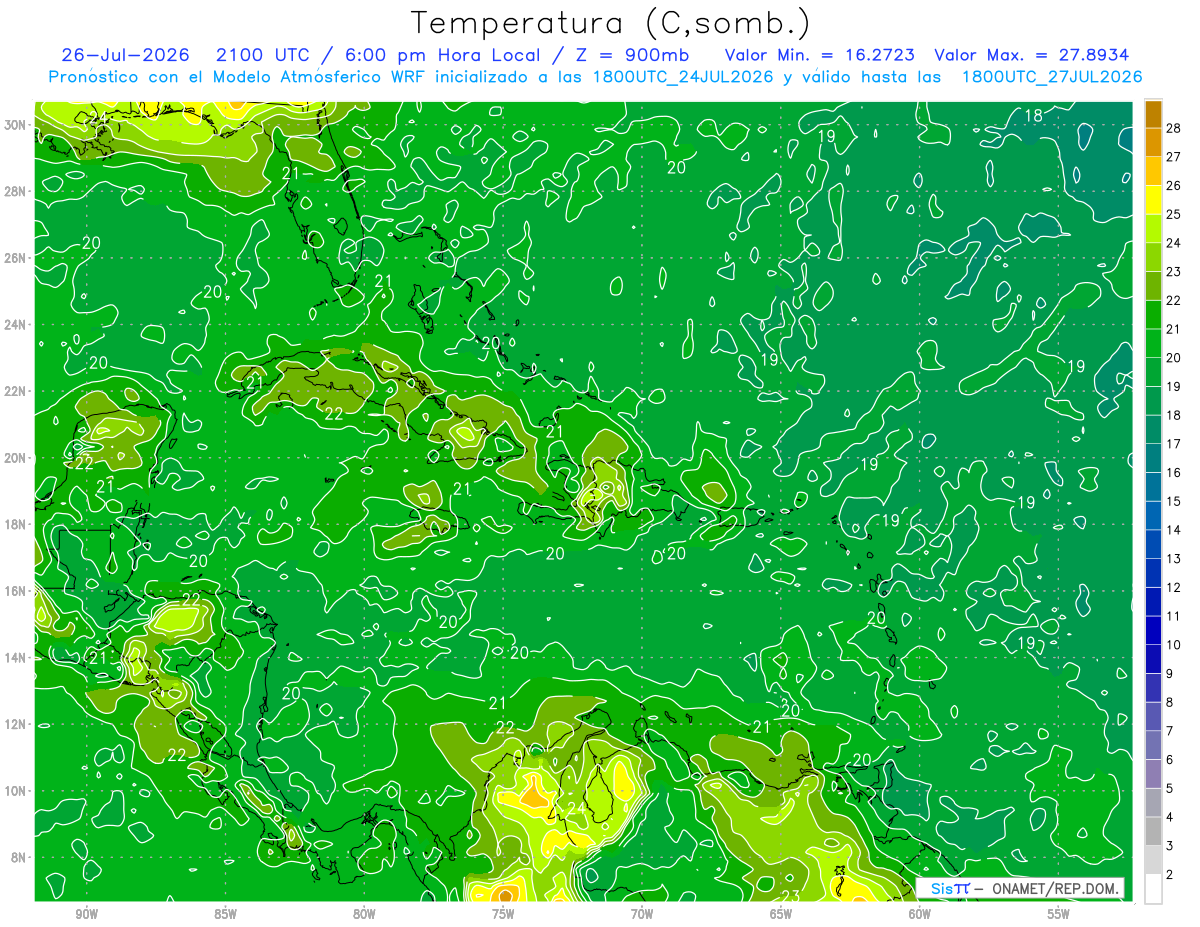Click the time text '2100 UTC'
Viewport: 1200px width, 927px height.
click(263, 55)
